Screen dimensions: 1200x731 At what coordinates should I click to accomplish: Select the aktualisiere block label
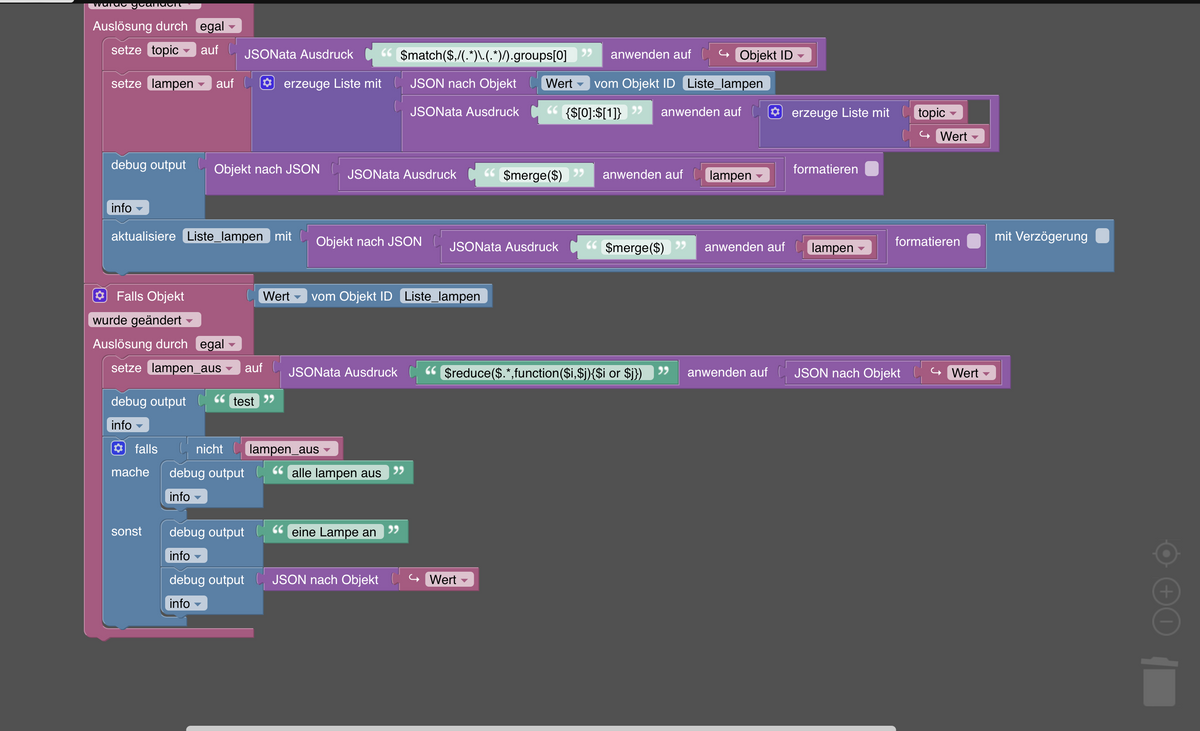click(x=143, y=236)
